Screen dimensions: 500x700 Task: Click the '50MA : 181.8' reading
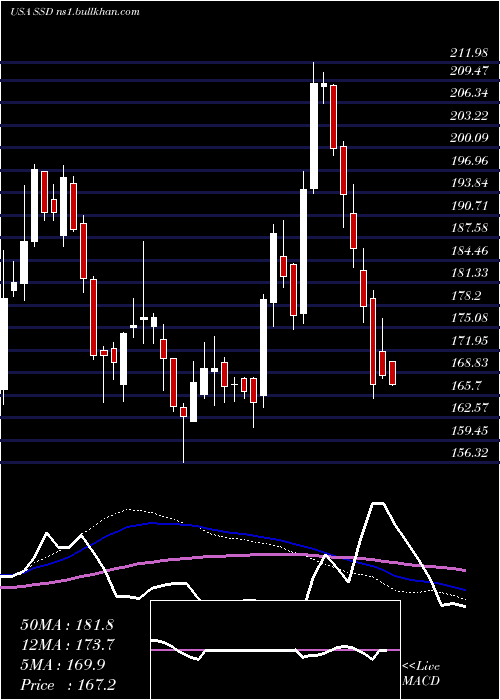[x=67, y=624]
